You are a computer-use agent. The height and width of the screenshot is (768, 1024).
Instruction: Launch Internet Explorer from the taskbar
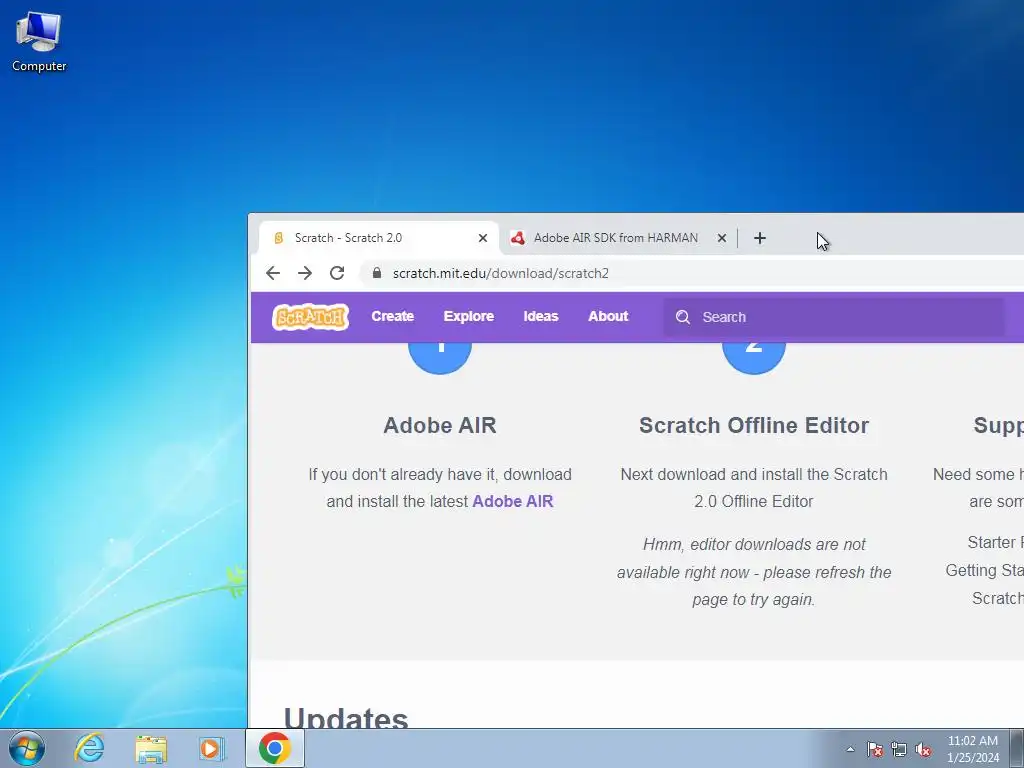coord(89,748)
